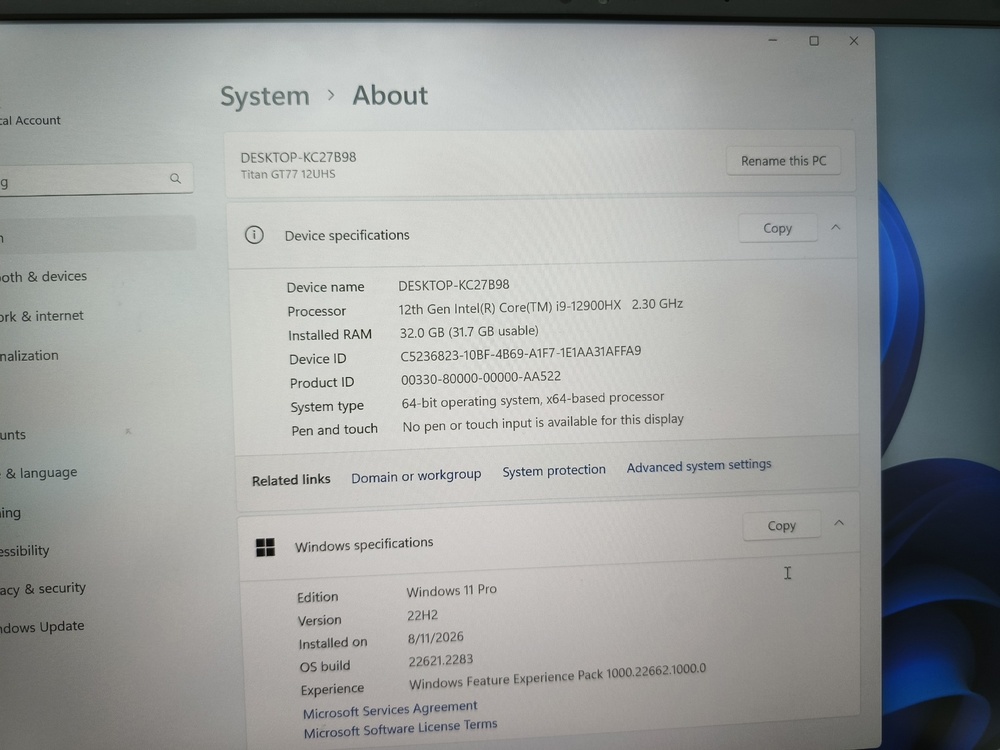Screen dimensions: 1000x750
Task: Click the Device specifications info icon
Action: click(254, 235)
